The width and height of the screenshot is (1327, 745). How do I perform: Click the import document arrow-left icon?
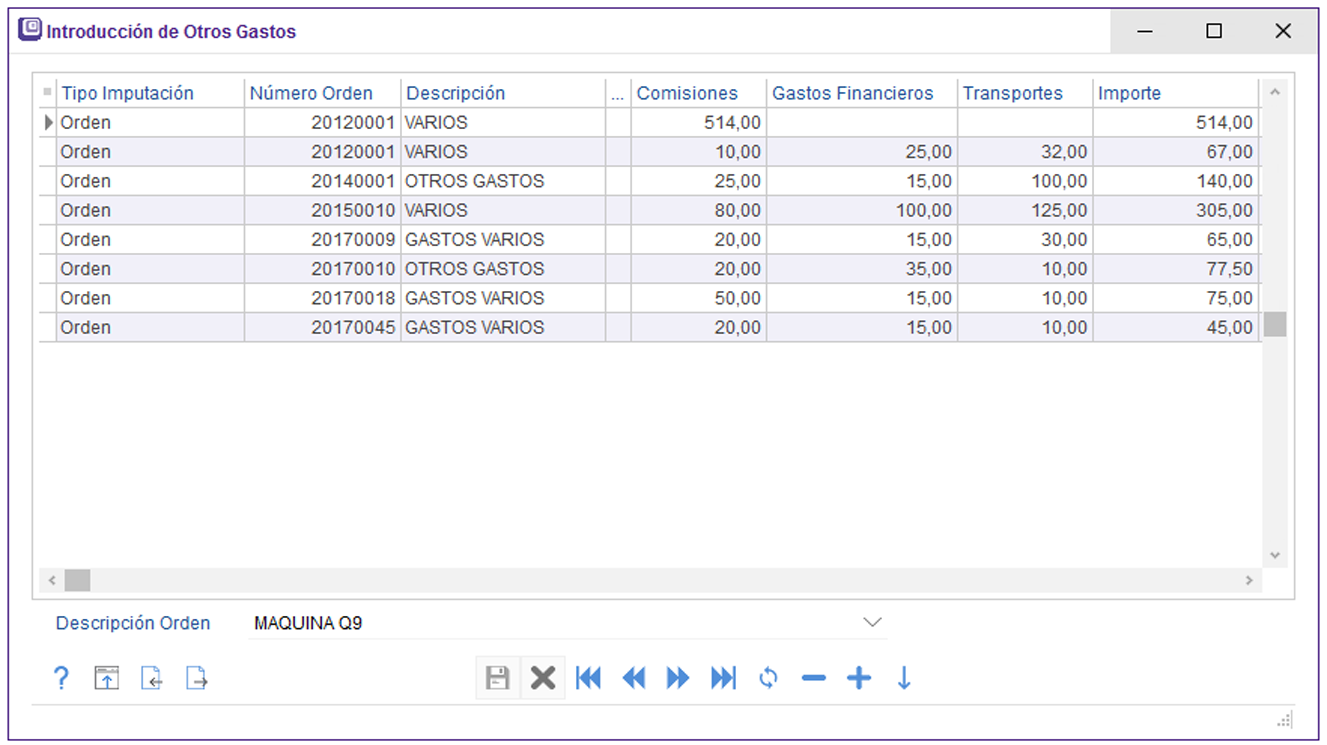pyautogui.click(x=151, y=678)
